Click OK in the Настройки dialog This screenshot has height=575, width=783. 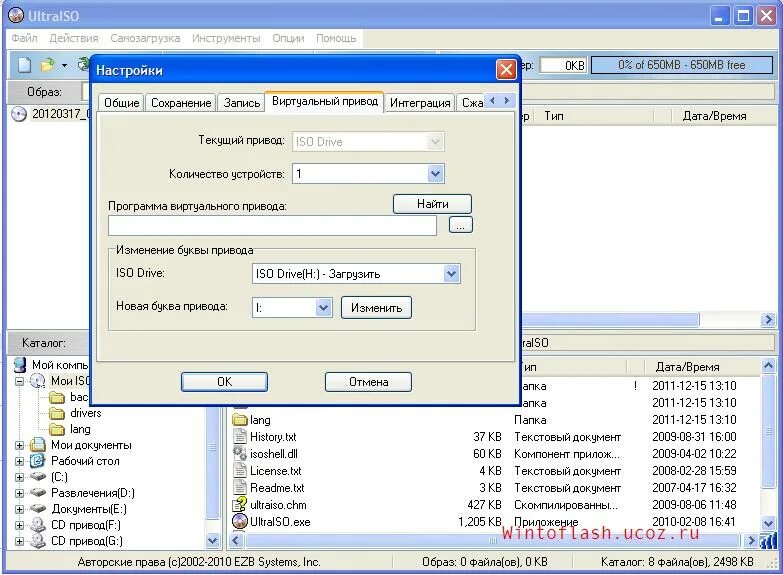click(224, 382)
